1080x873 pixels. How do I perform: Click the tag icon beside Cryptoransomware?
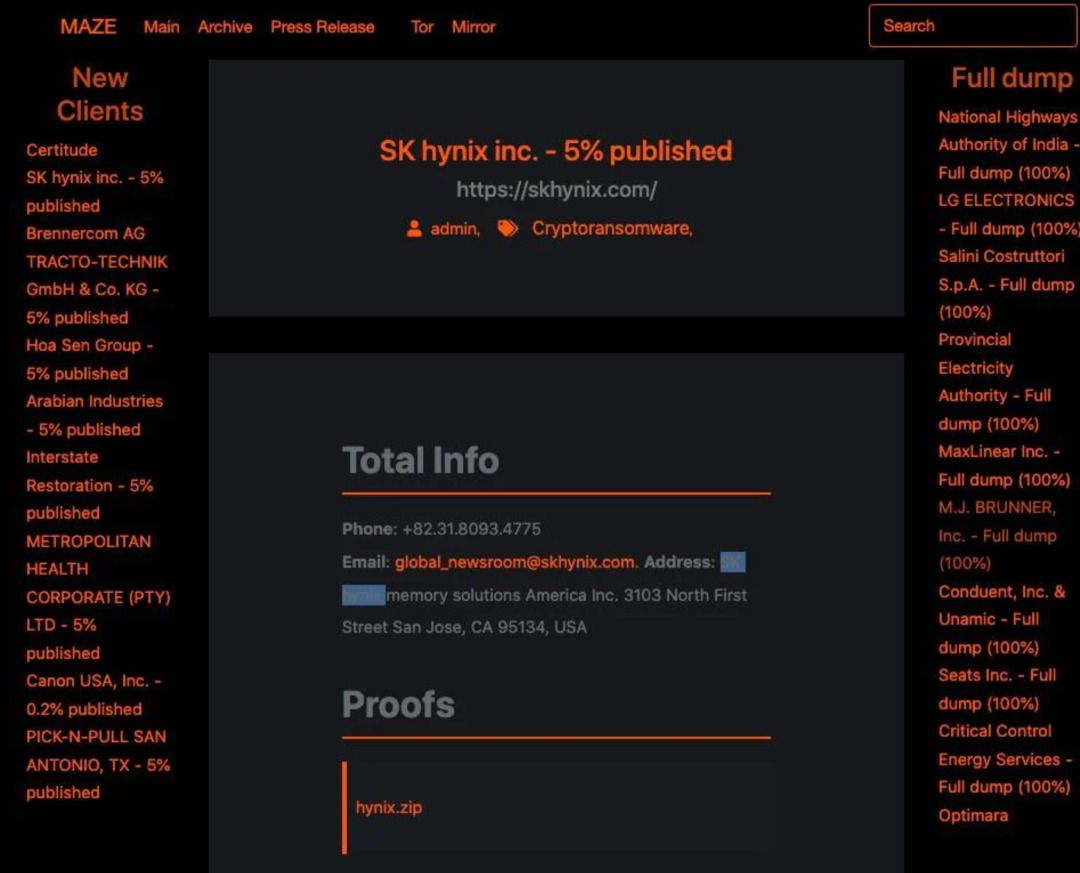508,229
